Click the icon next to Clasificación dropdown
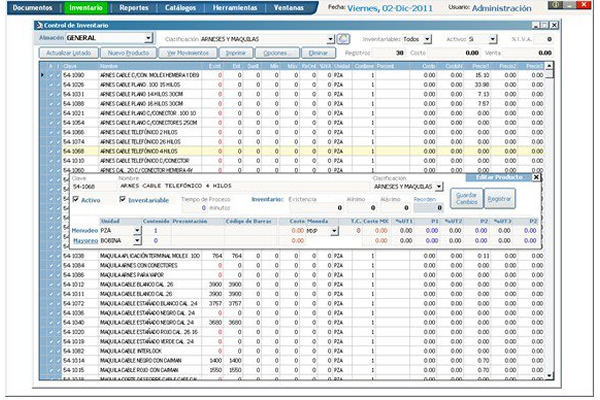 tap(342, 39)
